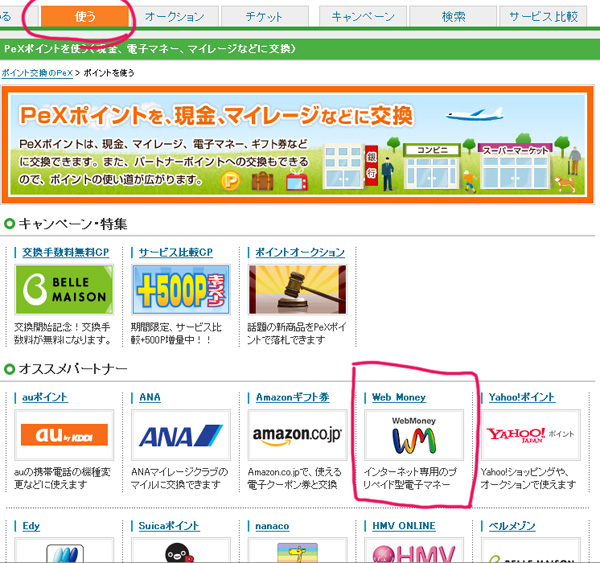
Task: Go to the 検索 tab
Action: pyautogui.click(x=453, y=16)
